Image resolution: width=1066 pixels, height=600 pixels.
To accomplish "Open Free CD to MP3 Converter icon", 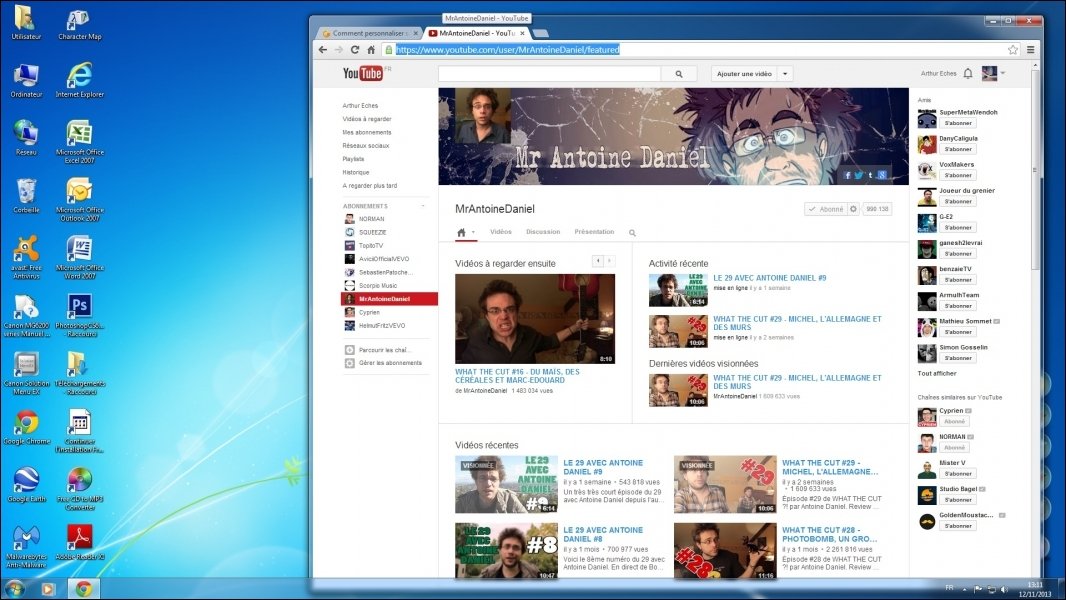I will (x=80, y=488).
